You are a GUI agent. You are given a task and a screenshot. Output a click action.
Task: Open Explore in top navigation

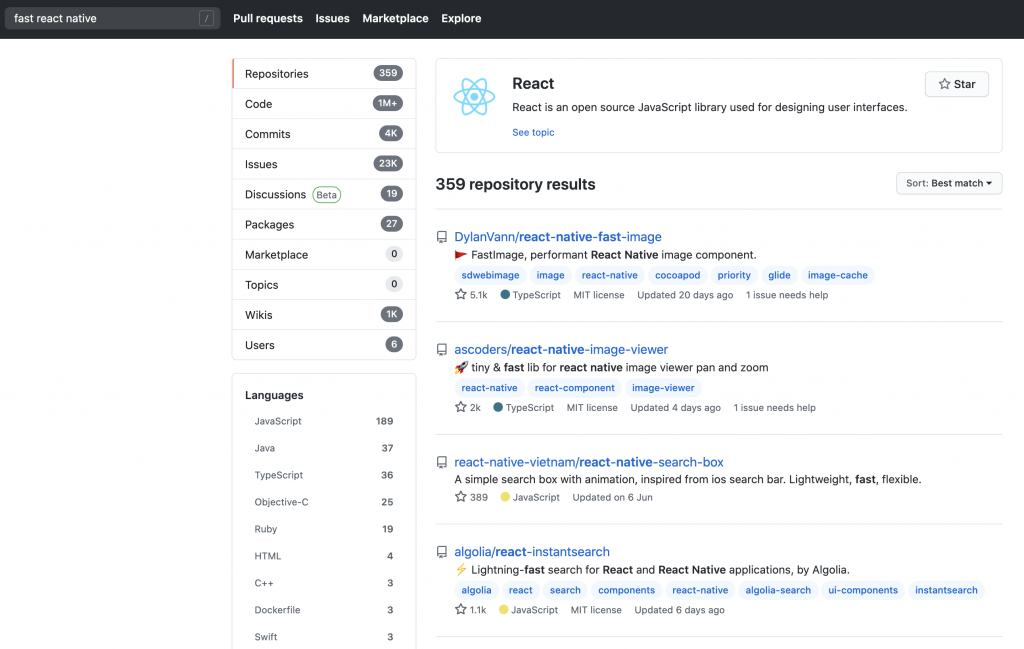pos(461,18)
